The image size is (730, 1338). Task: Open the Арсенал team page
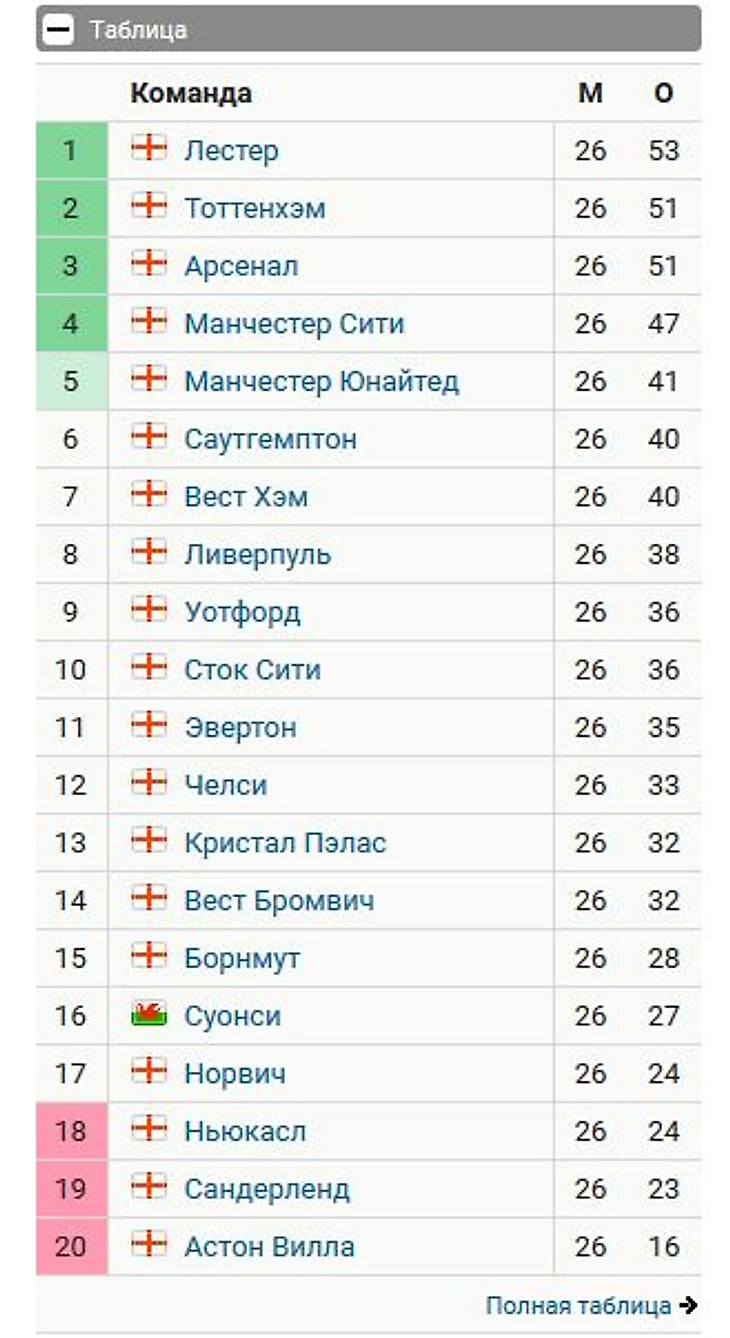(x=241, y=266)
